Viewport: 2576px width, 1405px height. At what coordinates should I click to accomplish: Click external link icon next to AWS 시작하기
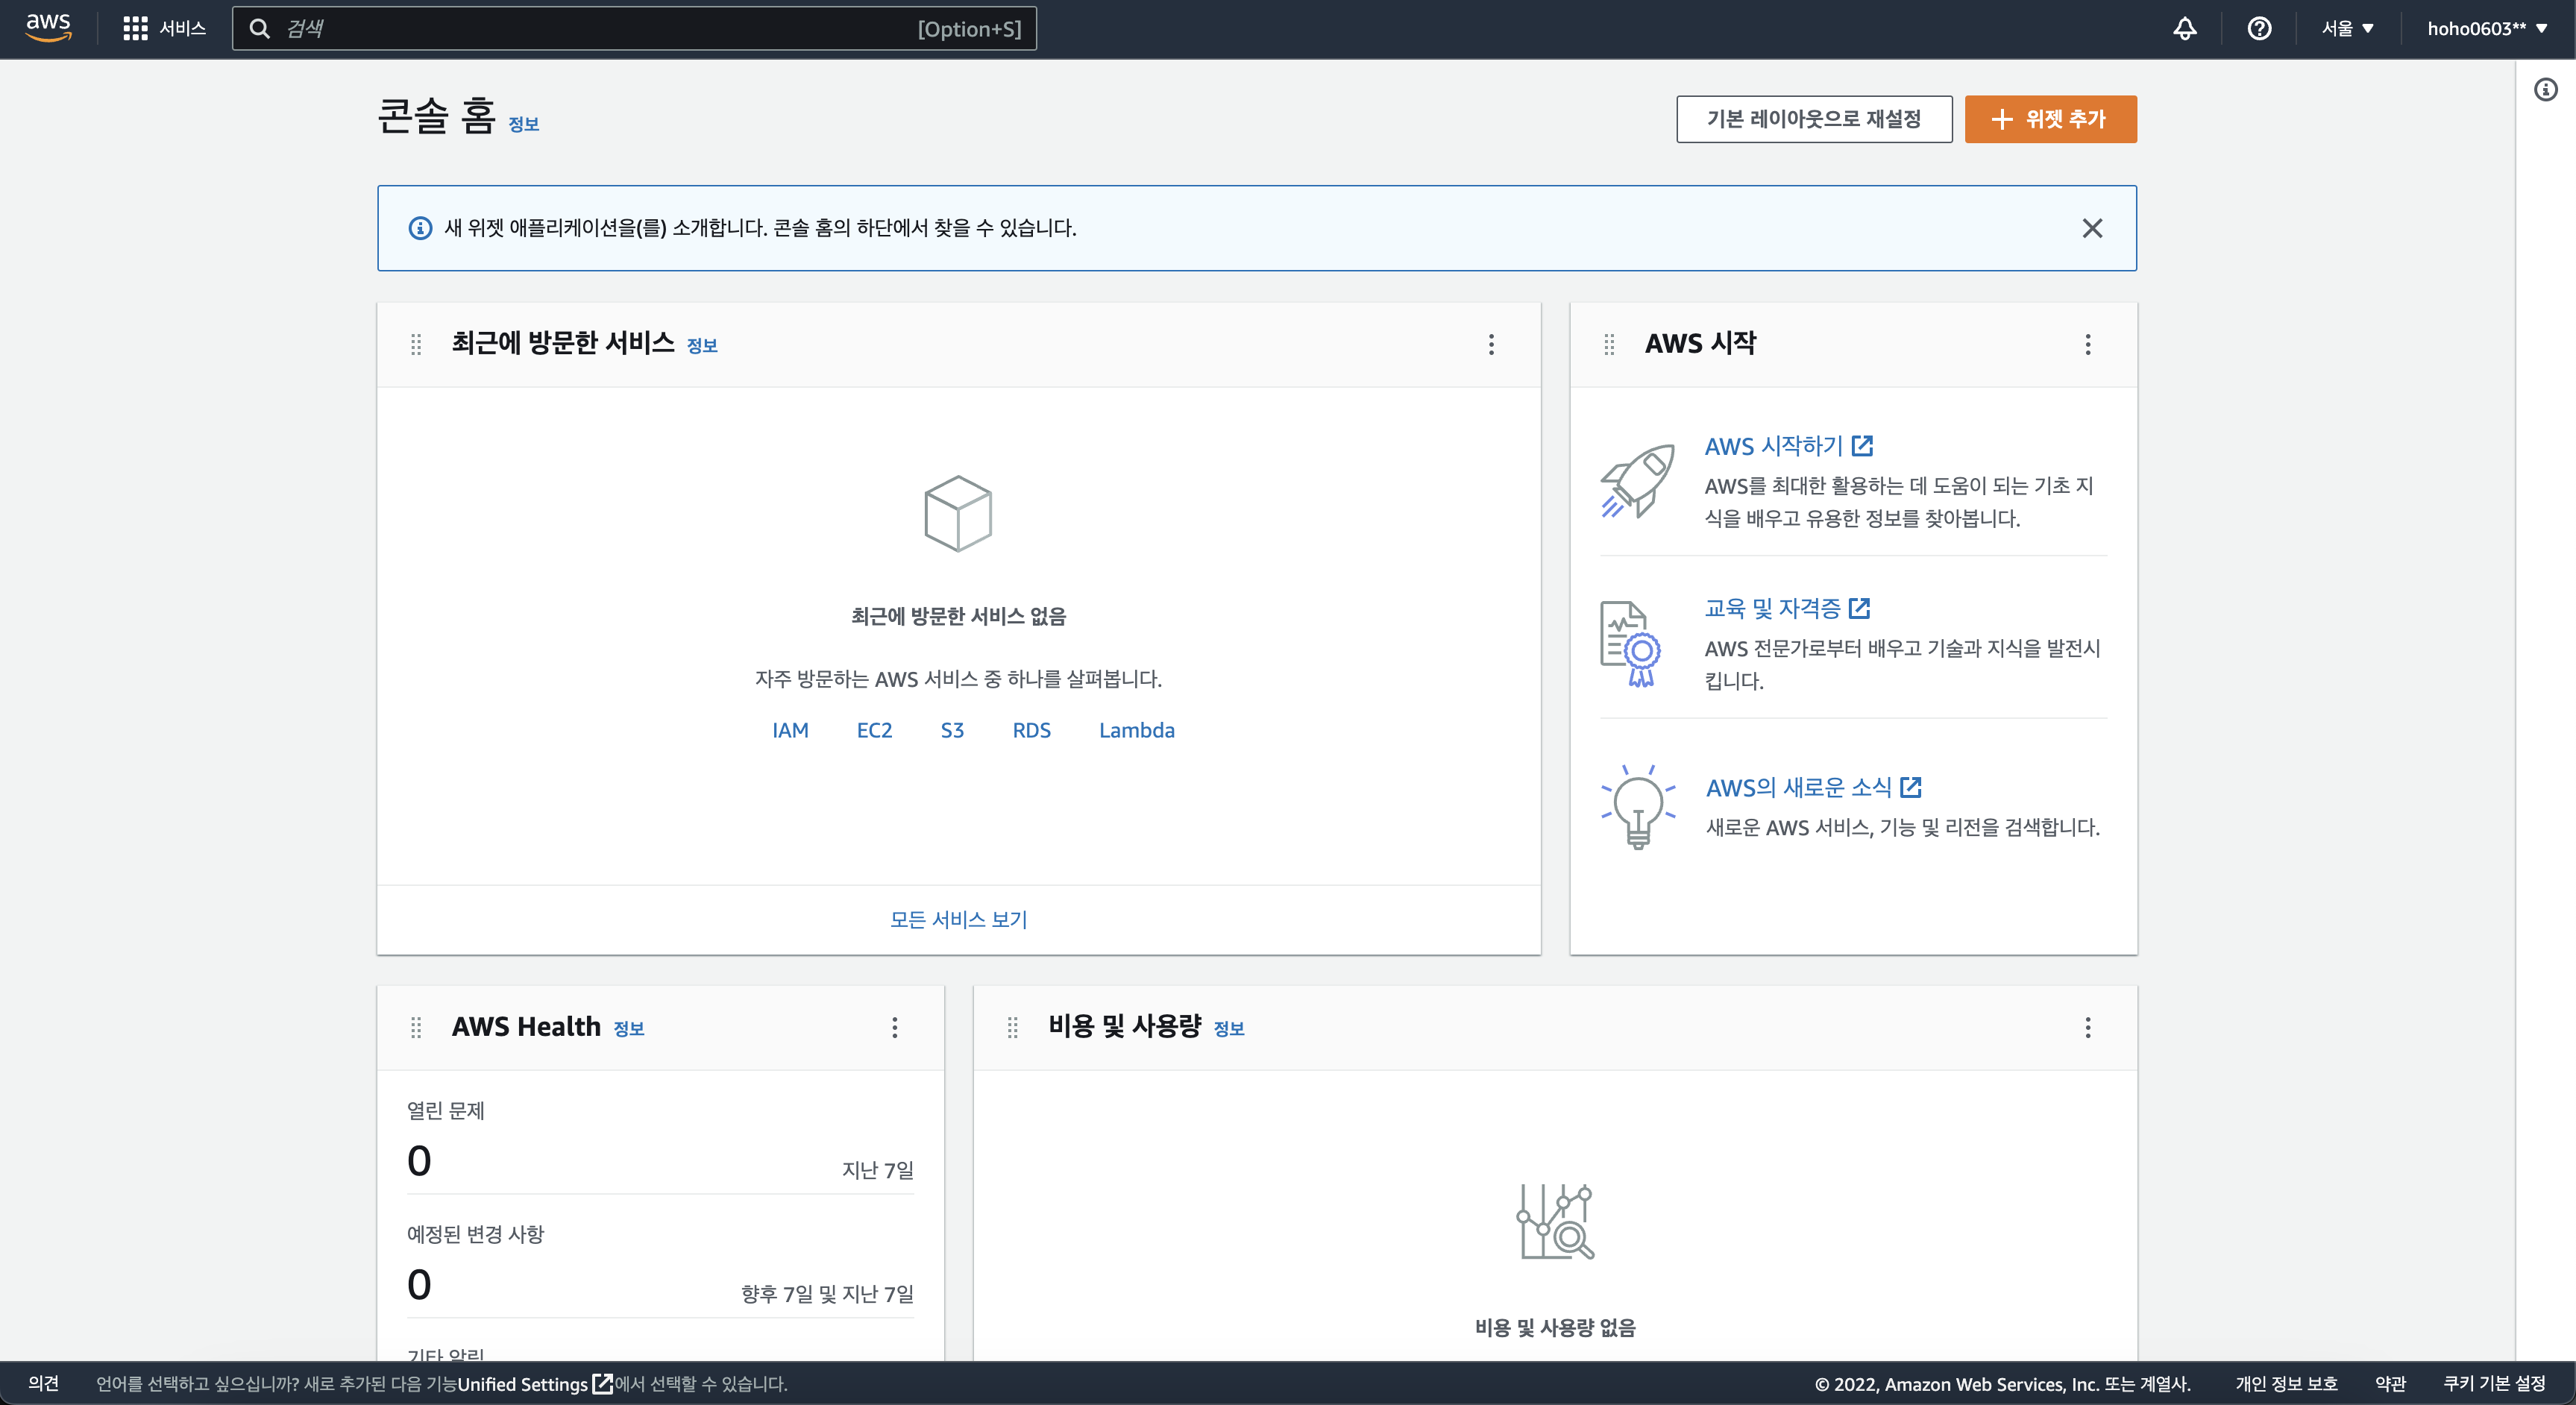point(1862,445)
